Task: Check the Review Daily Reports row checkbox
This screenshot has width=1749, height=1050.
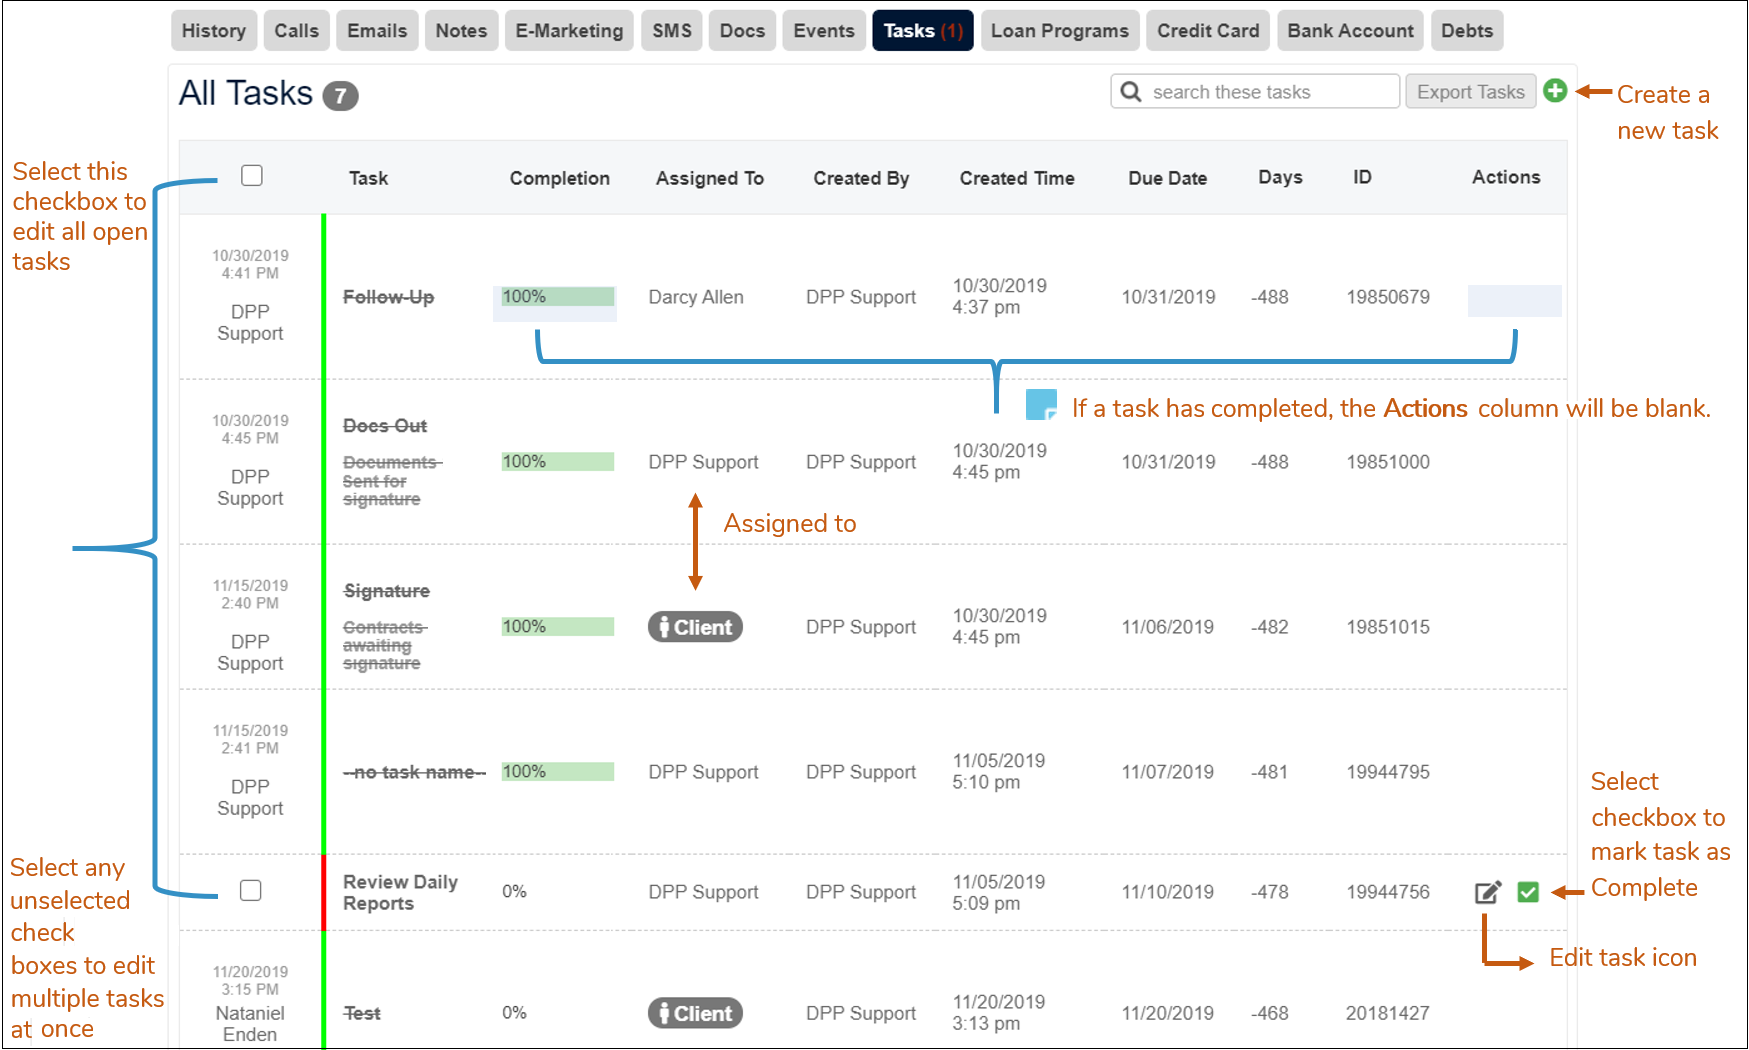Action: 251,889
